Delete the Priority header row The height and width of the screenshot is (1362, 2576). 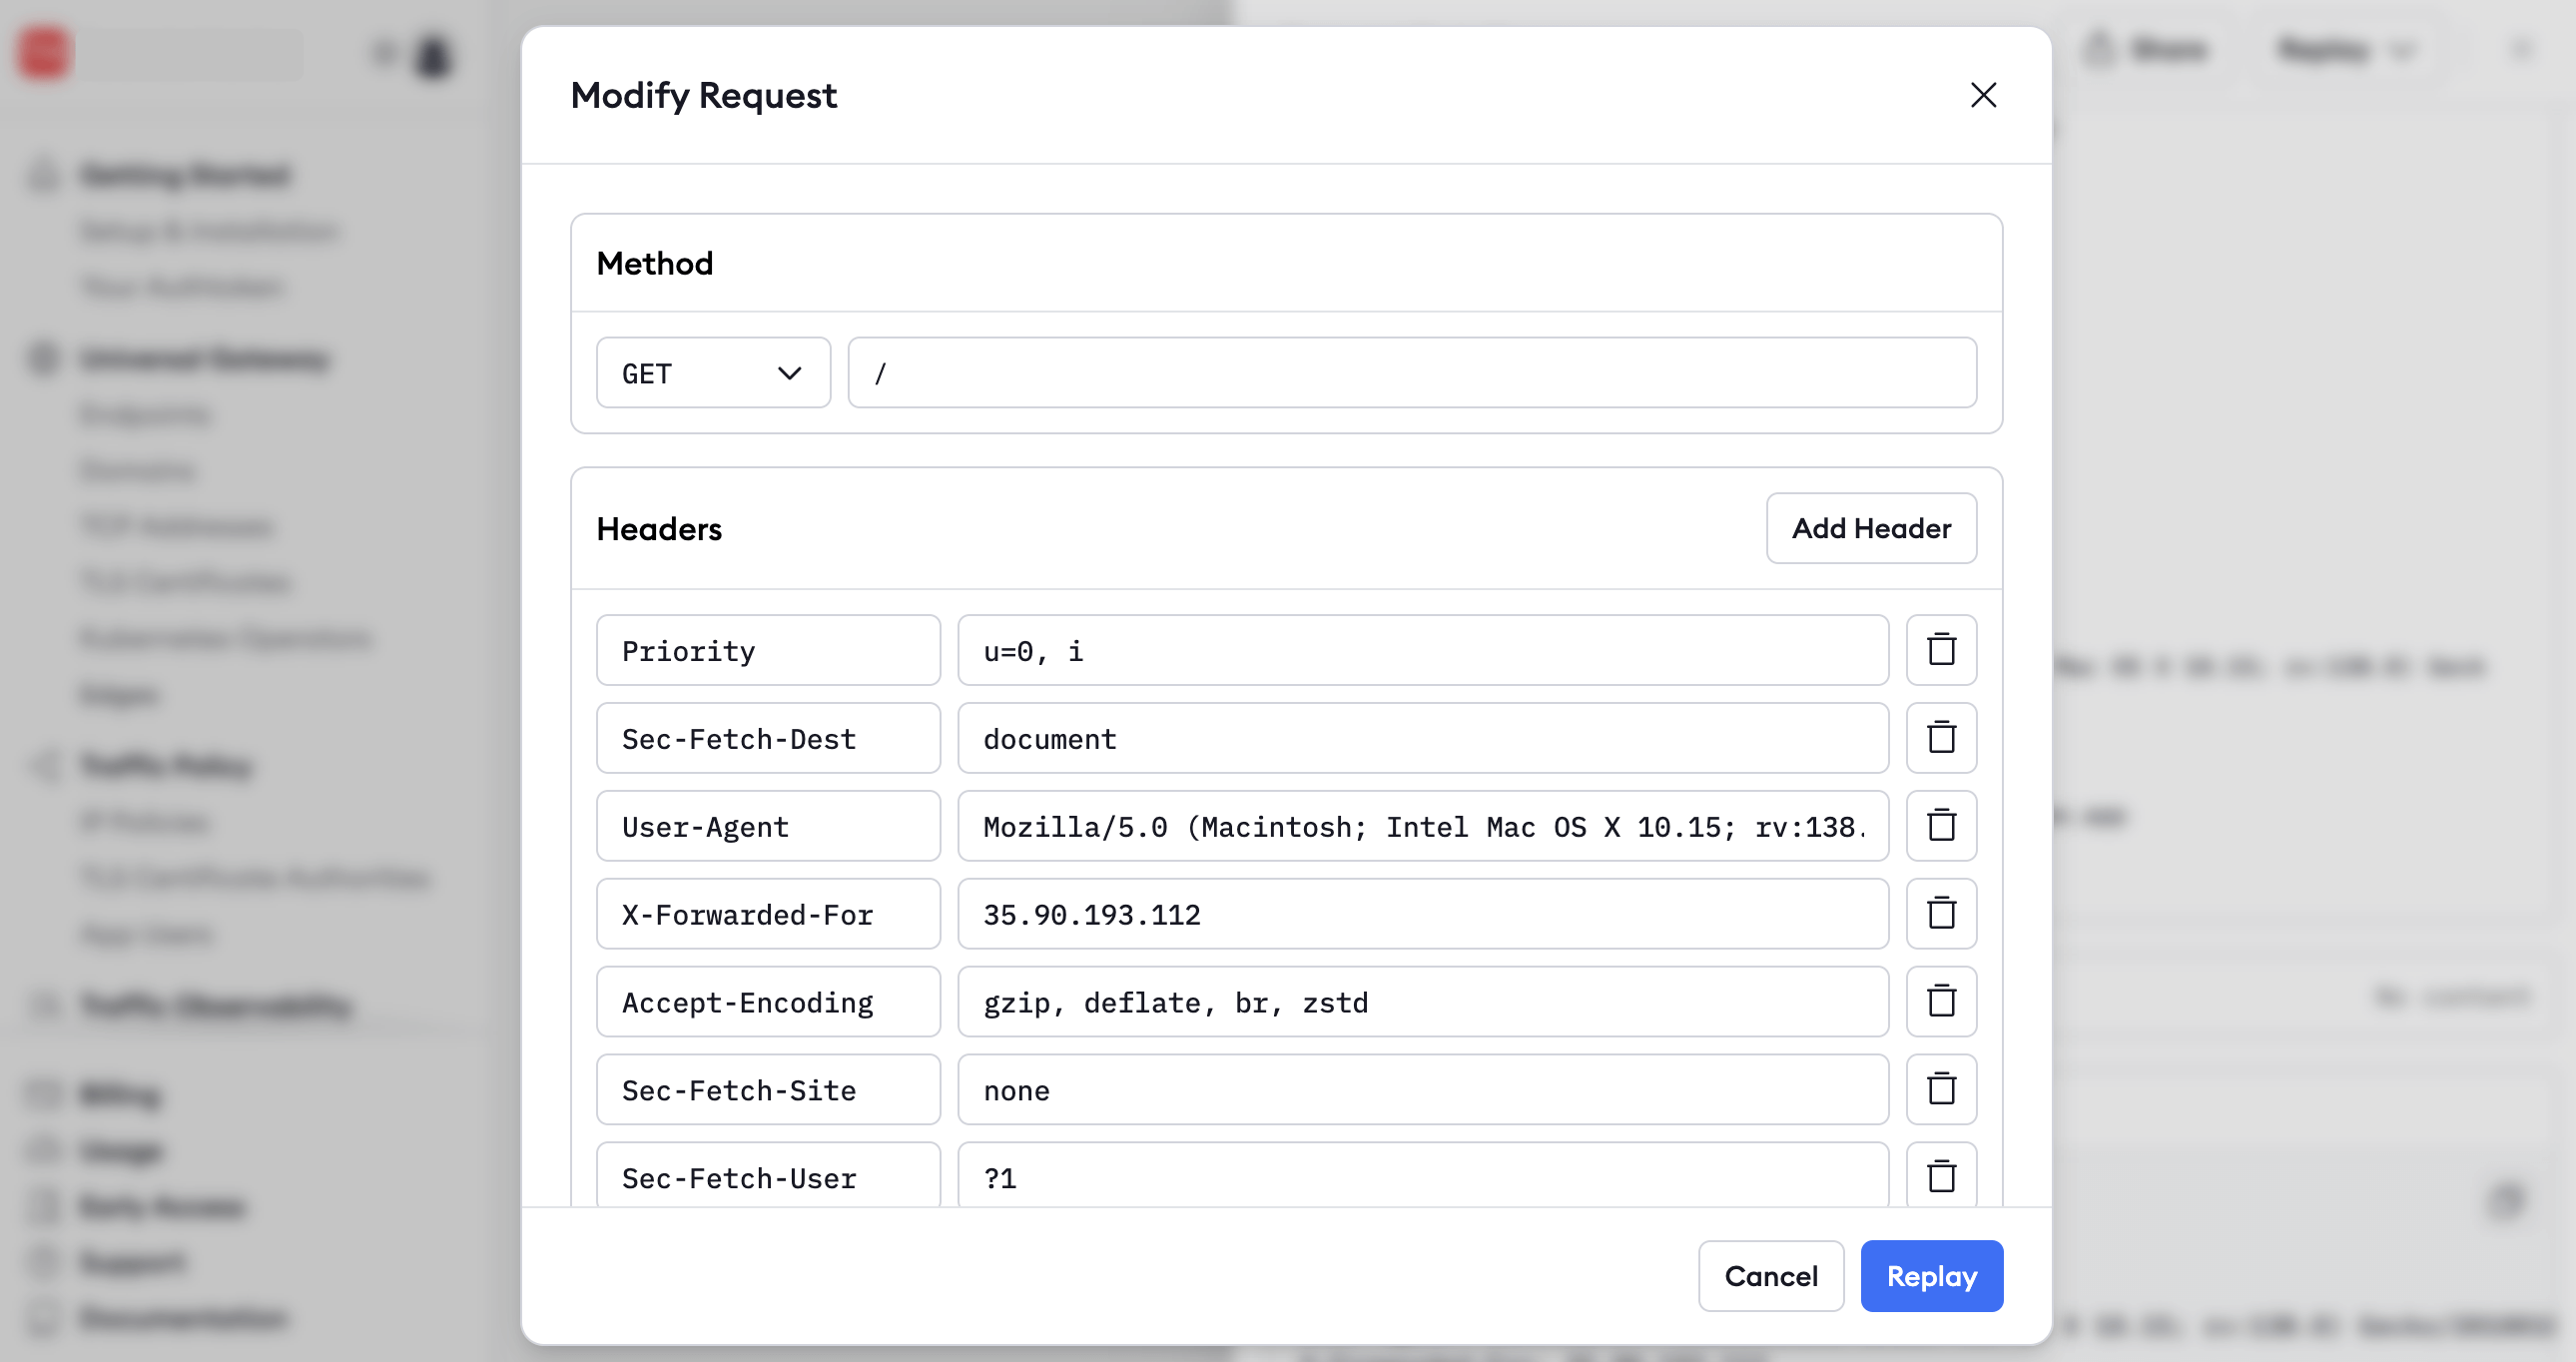tap(1940, 650)
